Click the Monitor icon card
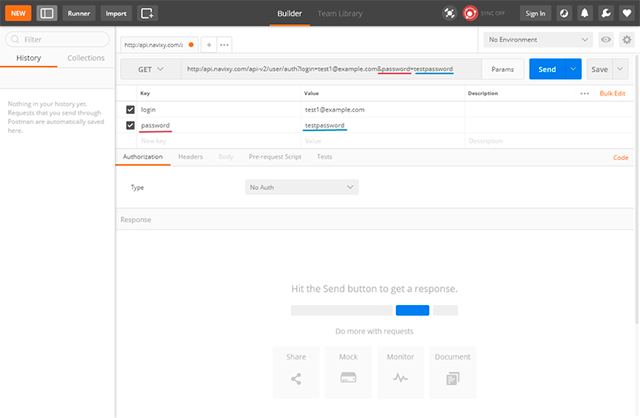 [x=400, y=372]
